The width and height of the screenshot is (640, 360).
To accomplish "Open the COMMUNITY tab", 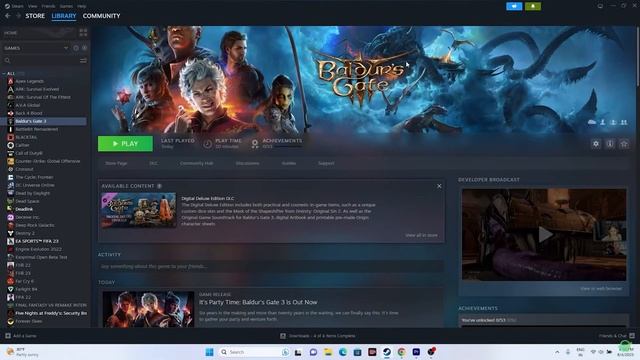I will point(101,16).
